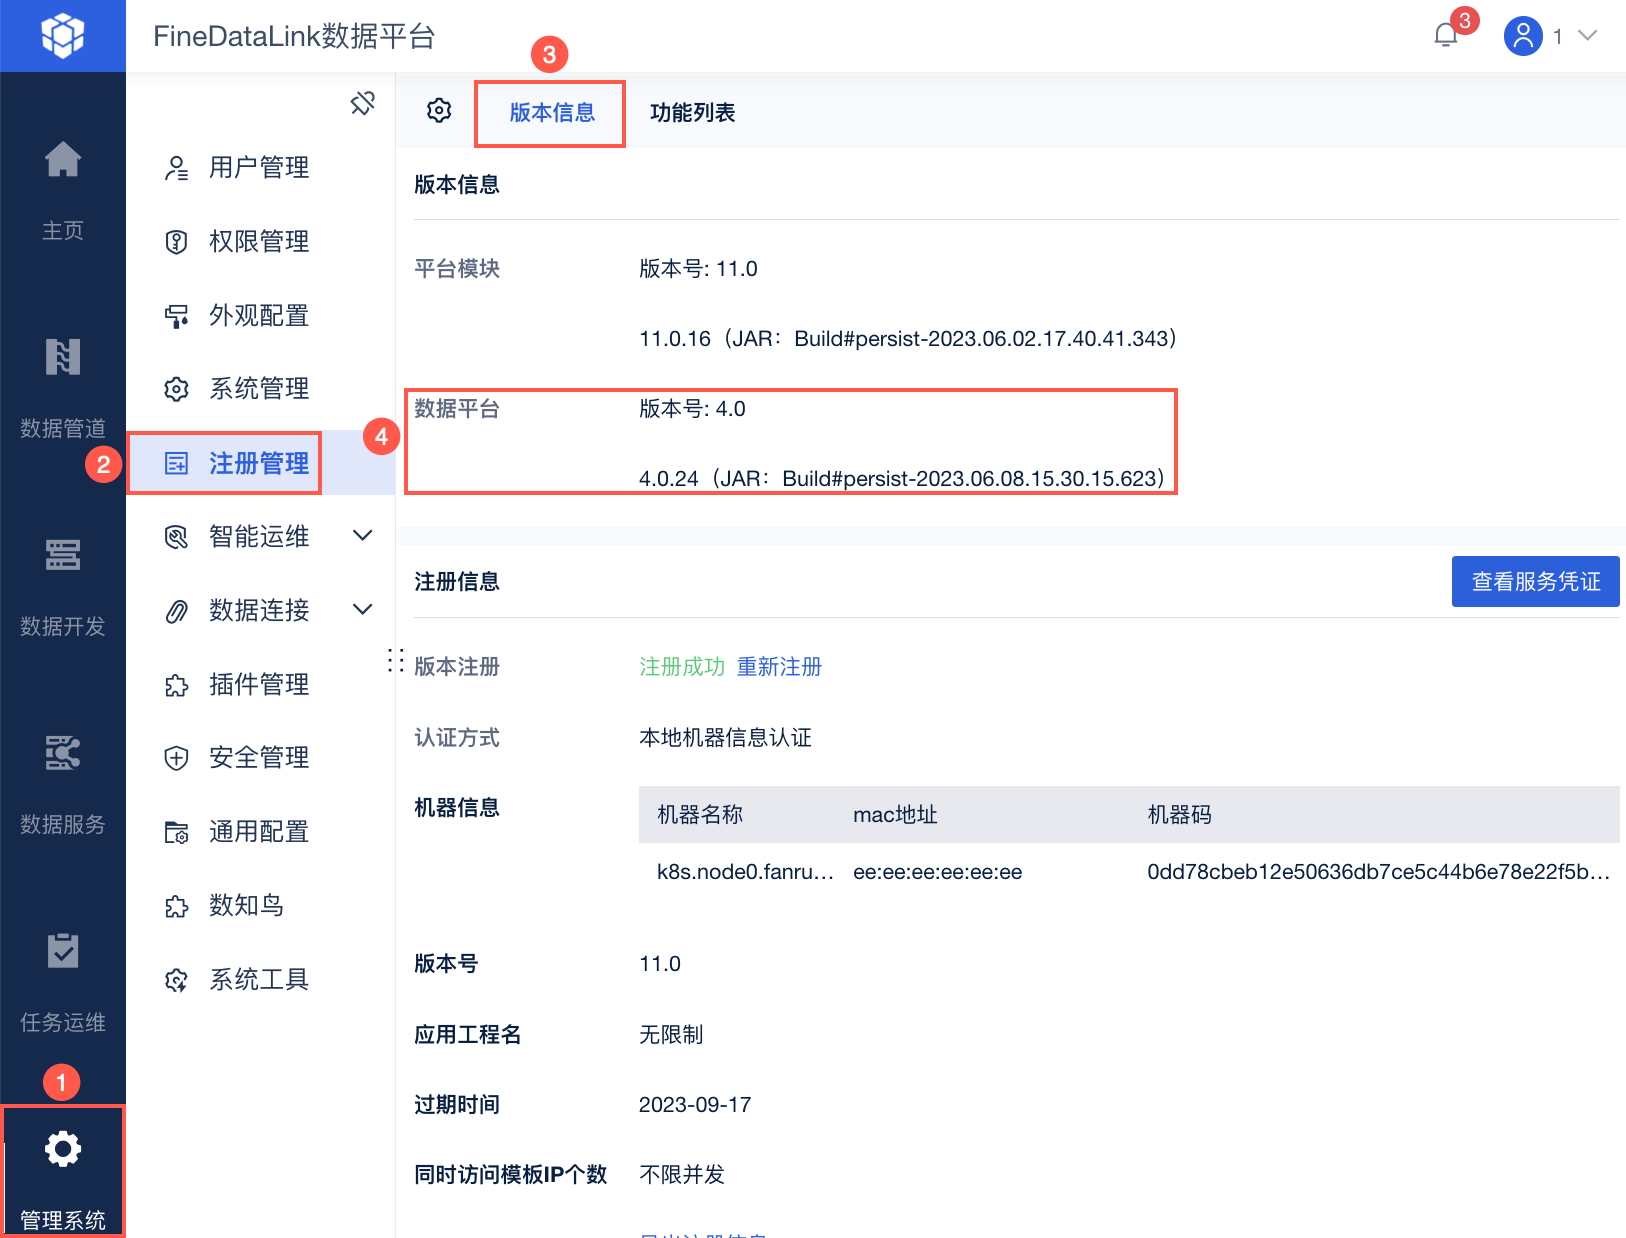1626x1238 pixels.
Task: Click the panel resize drag handle dots
Action: tap(396, 660)
